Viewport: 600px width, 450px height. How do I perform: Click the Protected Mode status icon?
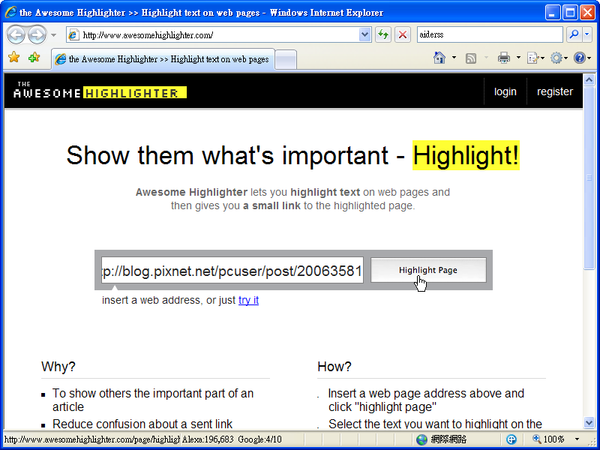[x=511, y=439]
